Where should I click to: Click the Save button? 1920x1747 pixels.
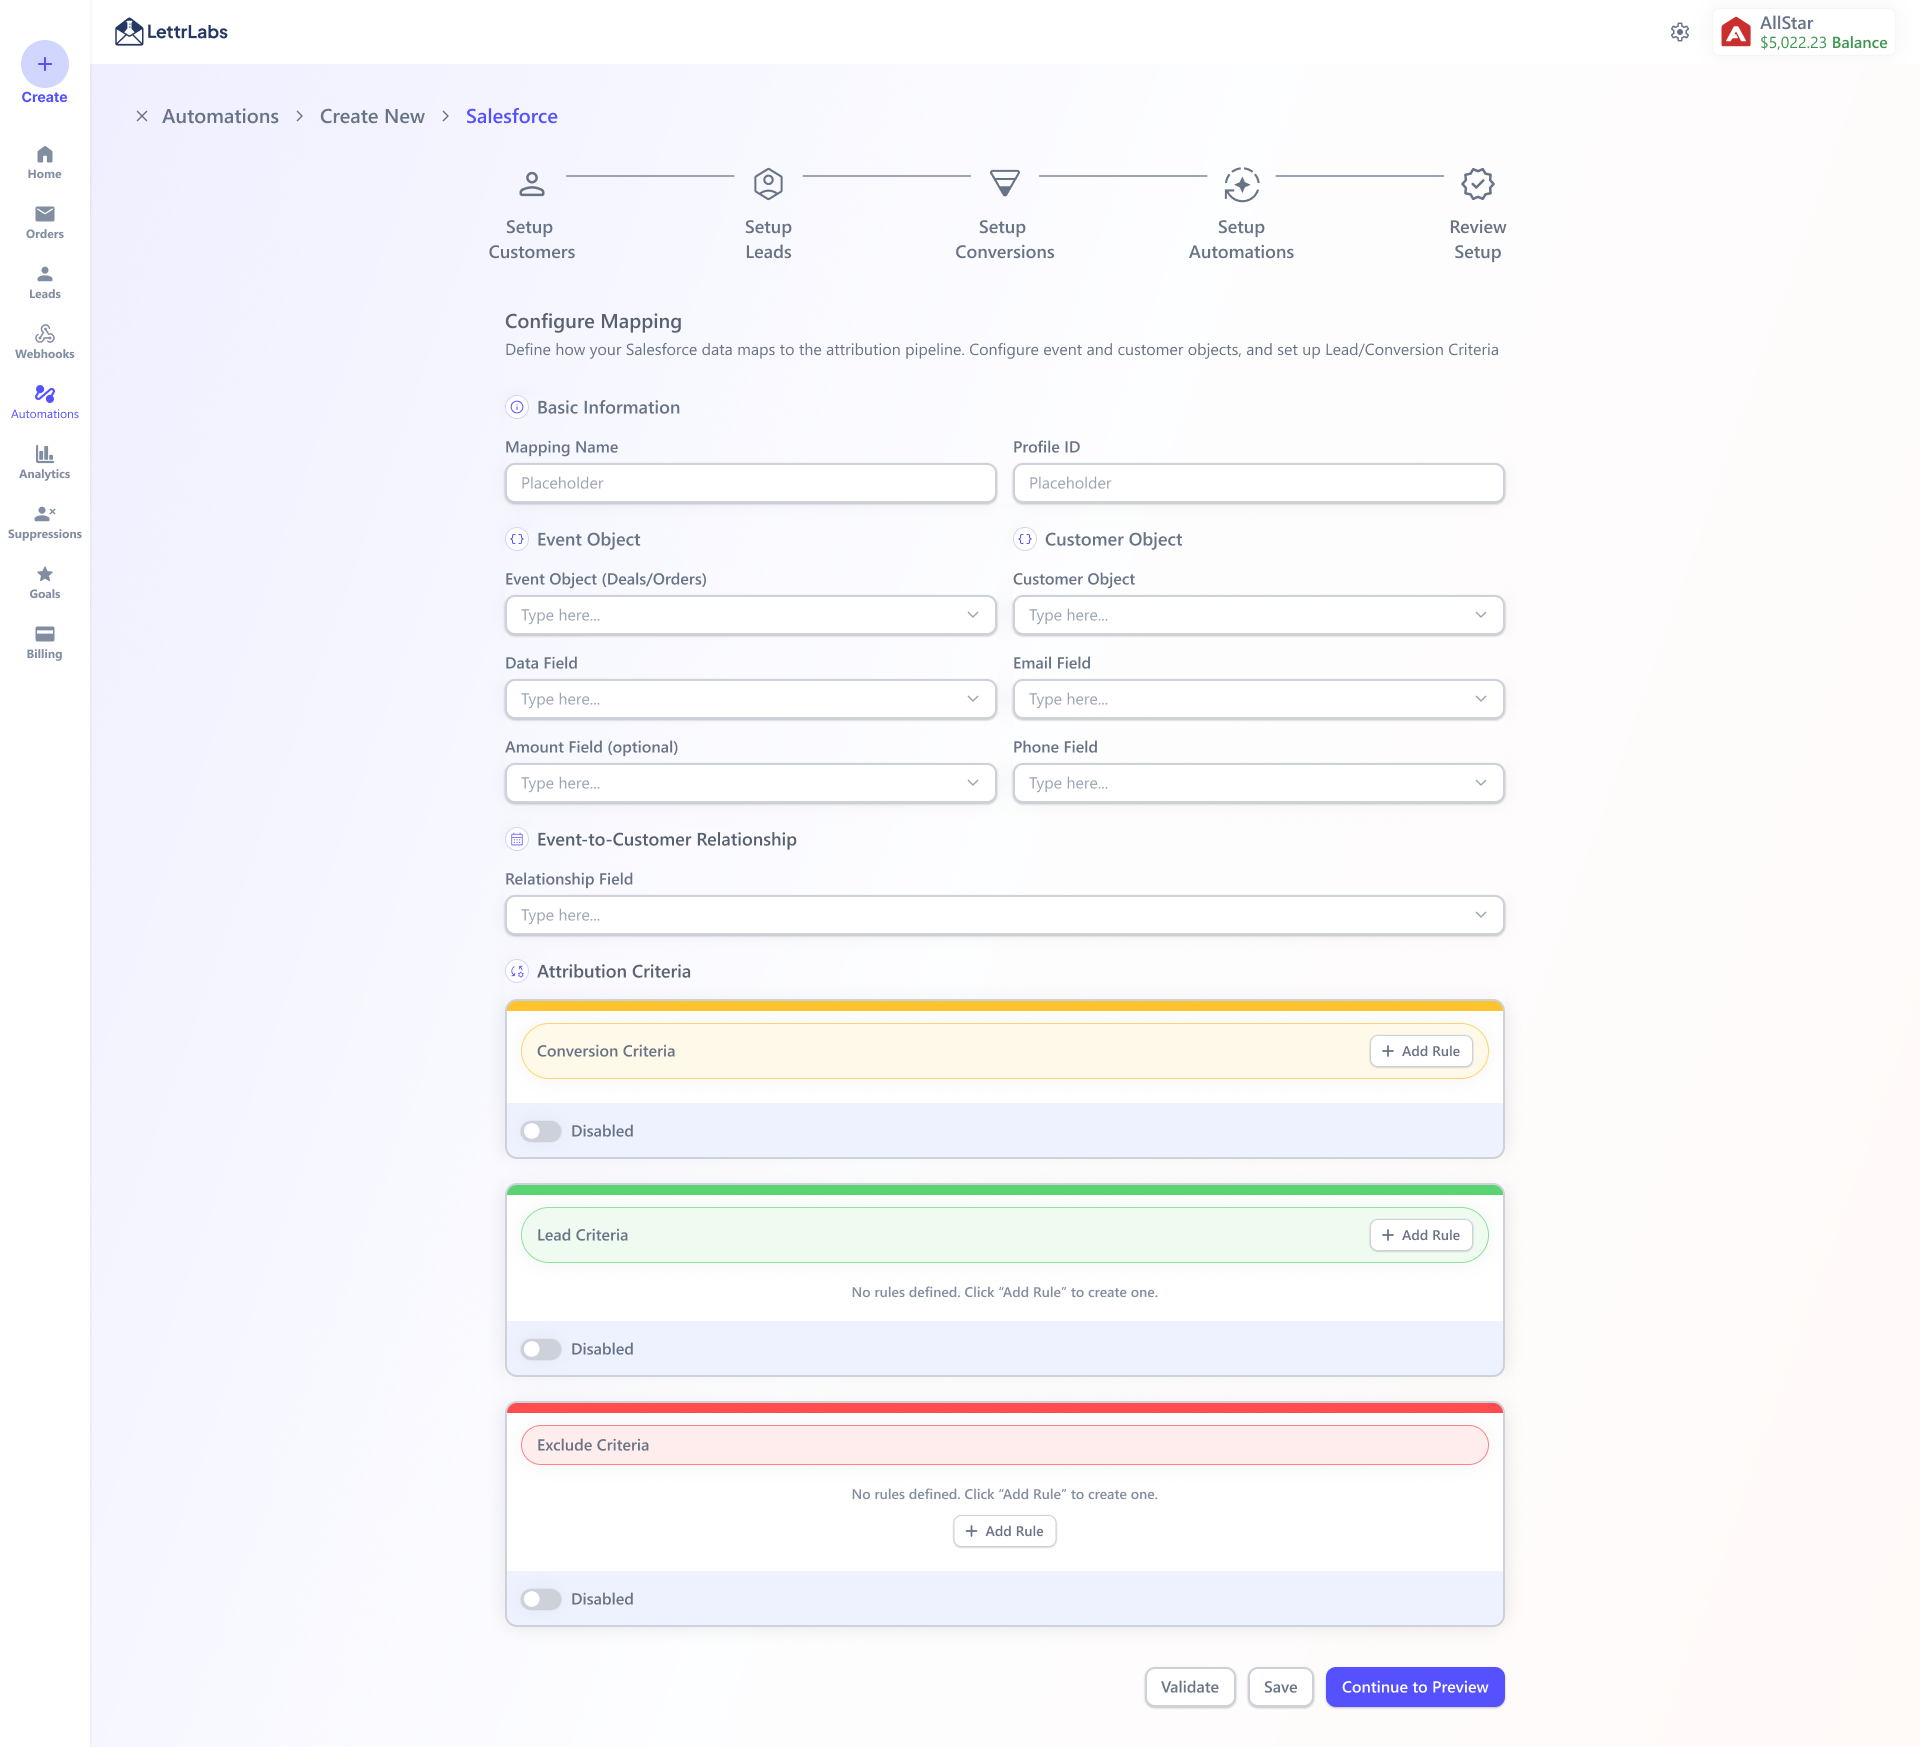pyautogui.click(x=1280, y=1687)
